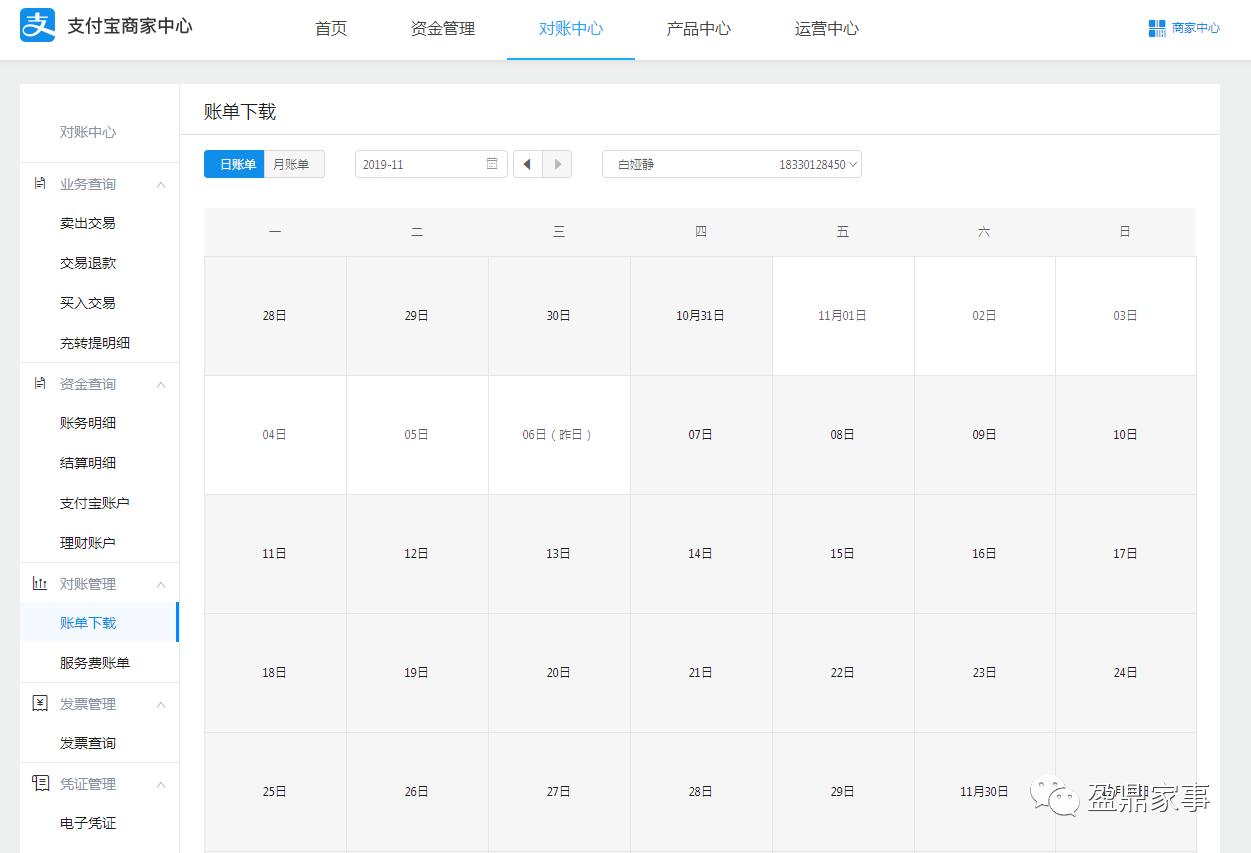Go to next month arrow

557,164
